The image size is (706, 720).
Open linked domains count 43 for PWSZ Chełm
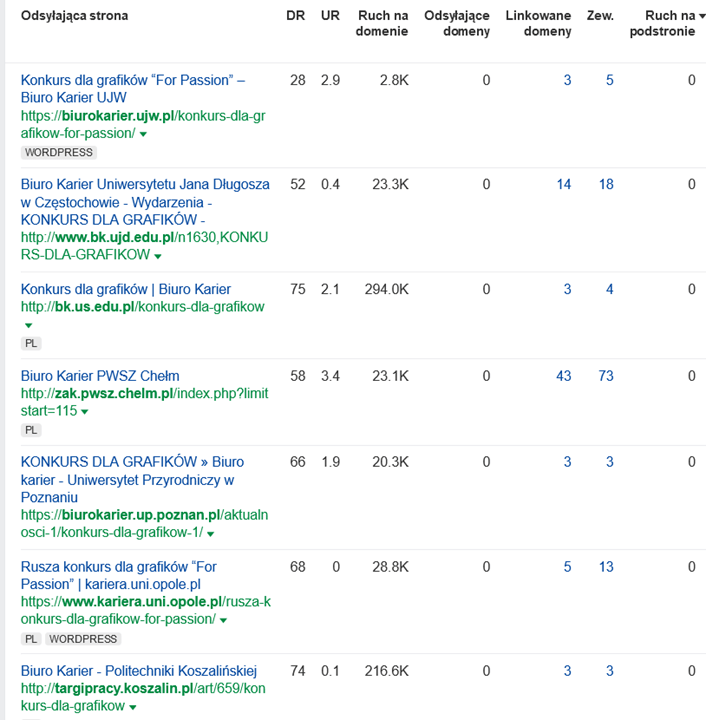click(x=563, y=376)
